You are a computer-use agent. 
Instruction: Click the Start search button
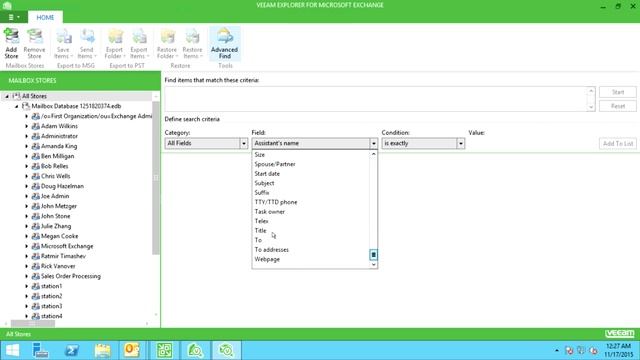[x=618, y=92]
